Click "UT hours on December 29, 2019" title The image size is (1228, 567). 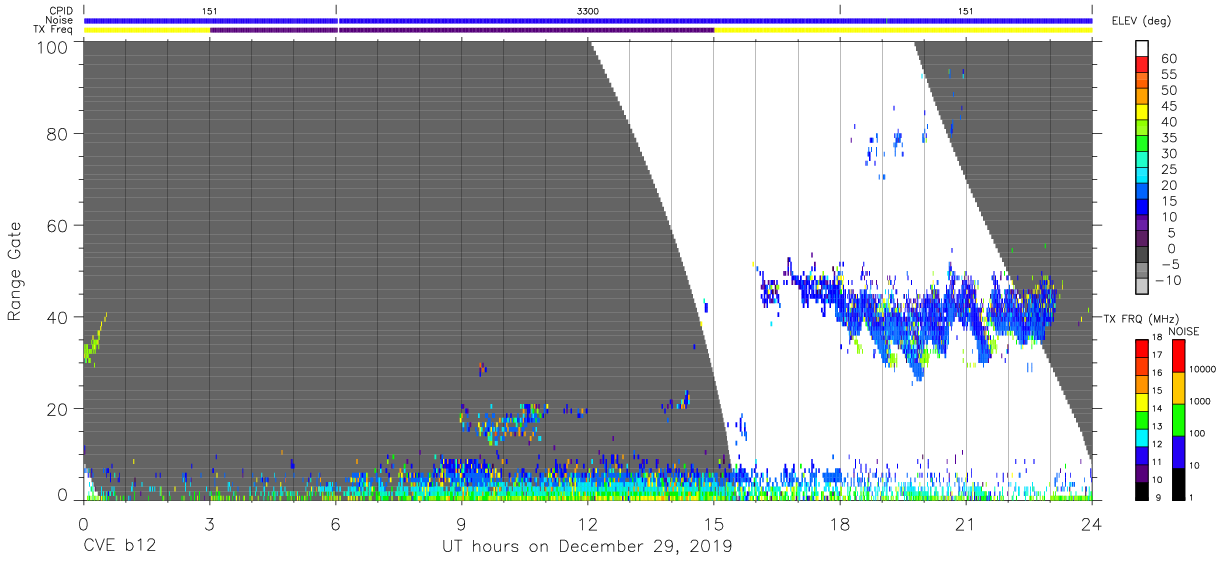pyautogui.click(x=587, y=547)
